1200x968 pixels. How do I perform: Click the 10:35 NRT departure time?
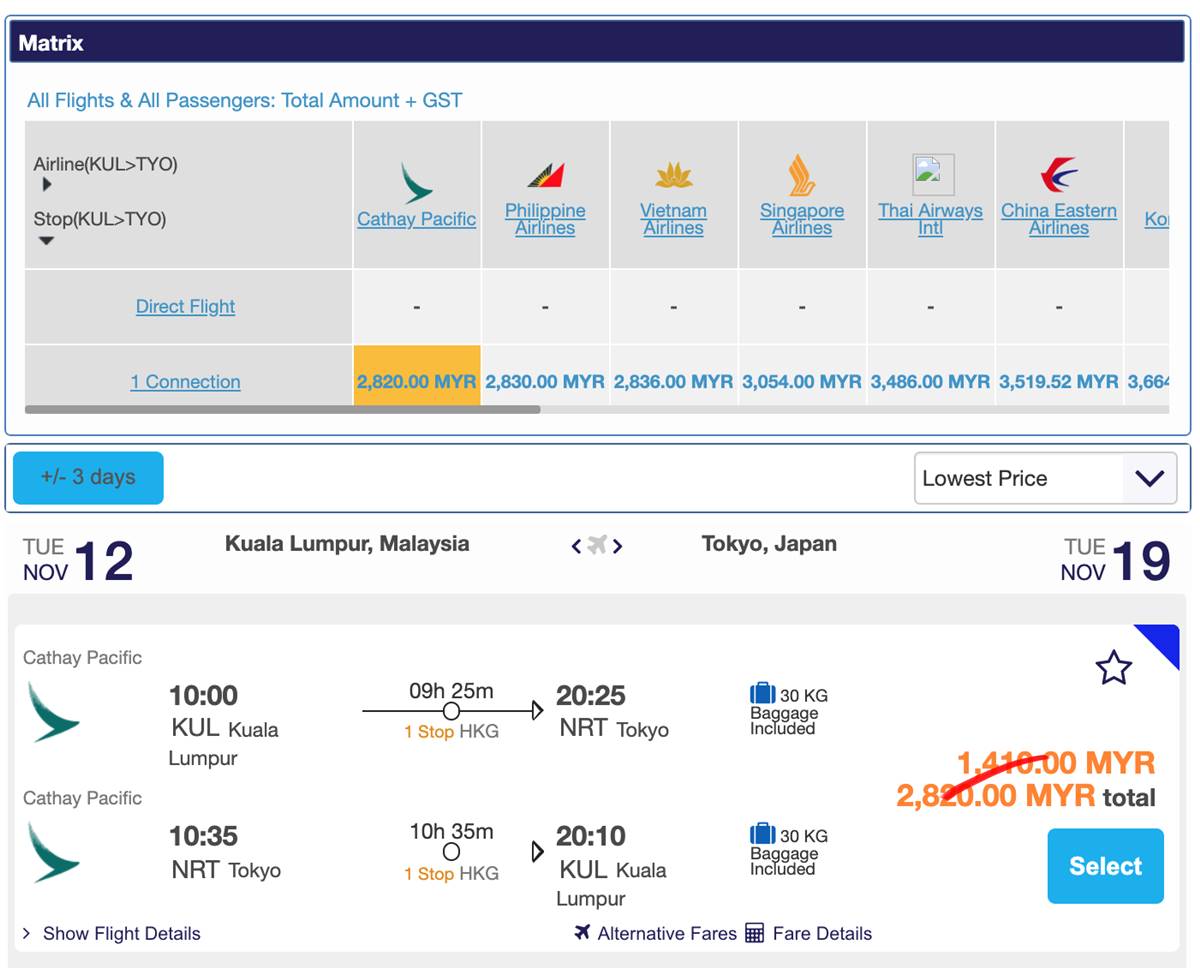pyautogui.click(x=203, y=836)
